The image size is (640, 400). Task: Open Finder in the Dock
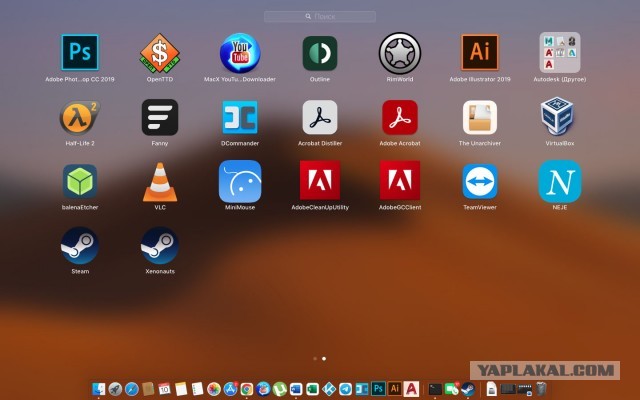click(98, 389)
